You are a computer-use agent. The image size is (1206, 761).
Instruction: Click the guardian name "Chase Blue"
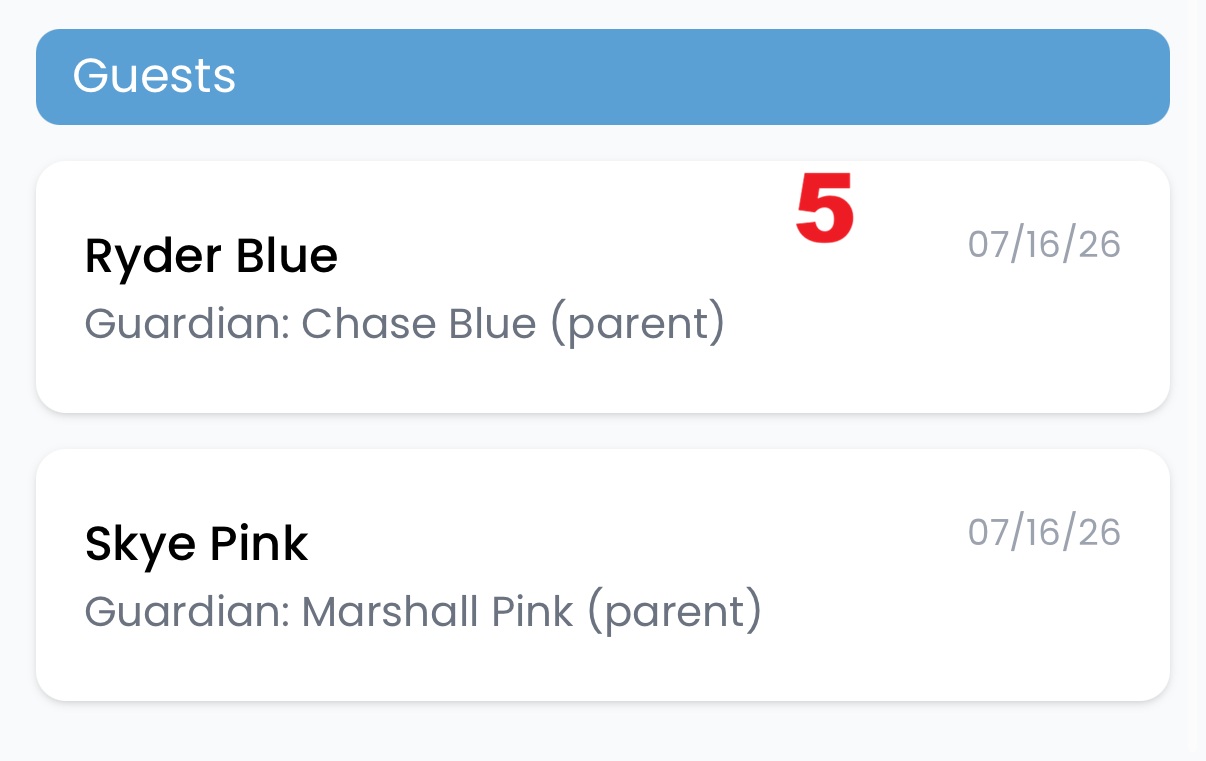pos(419,324)
